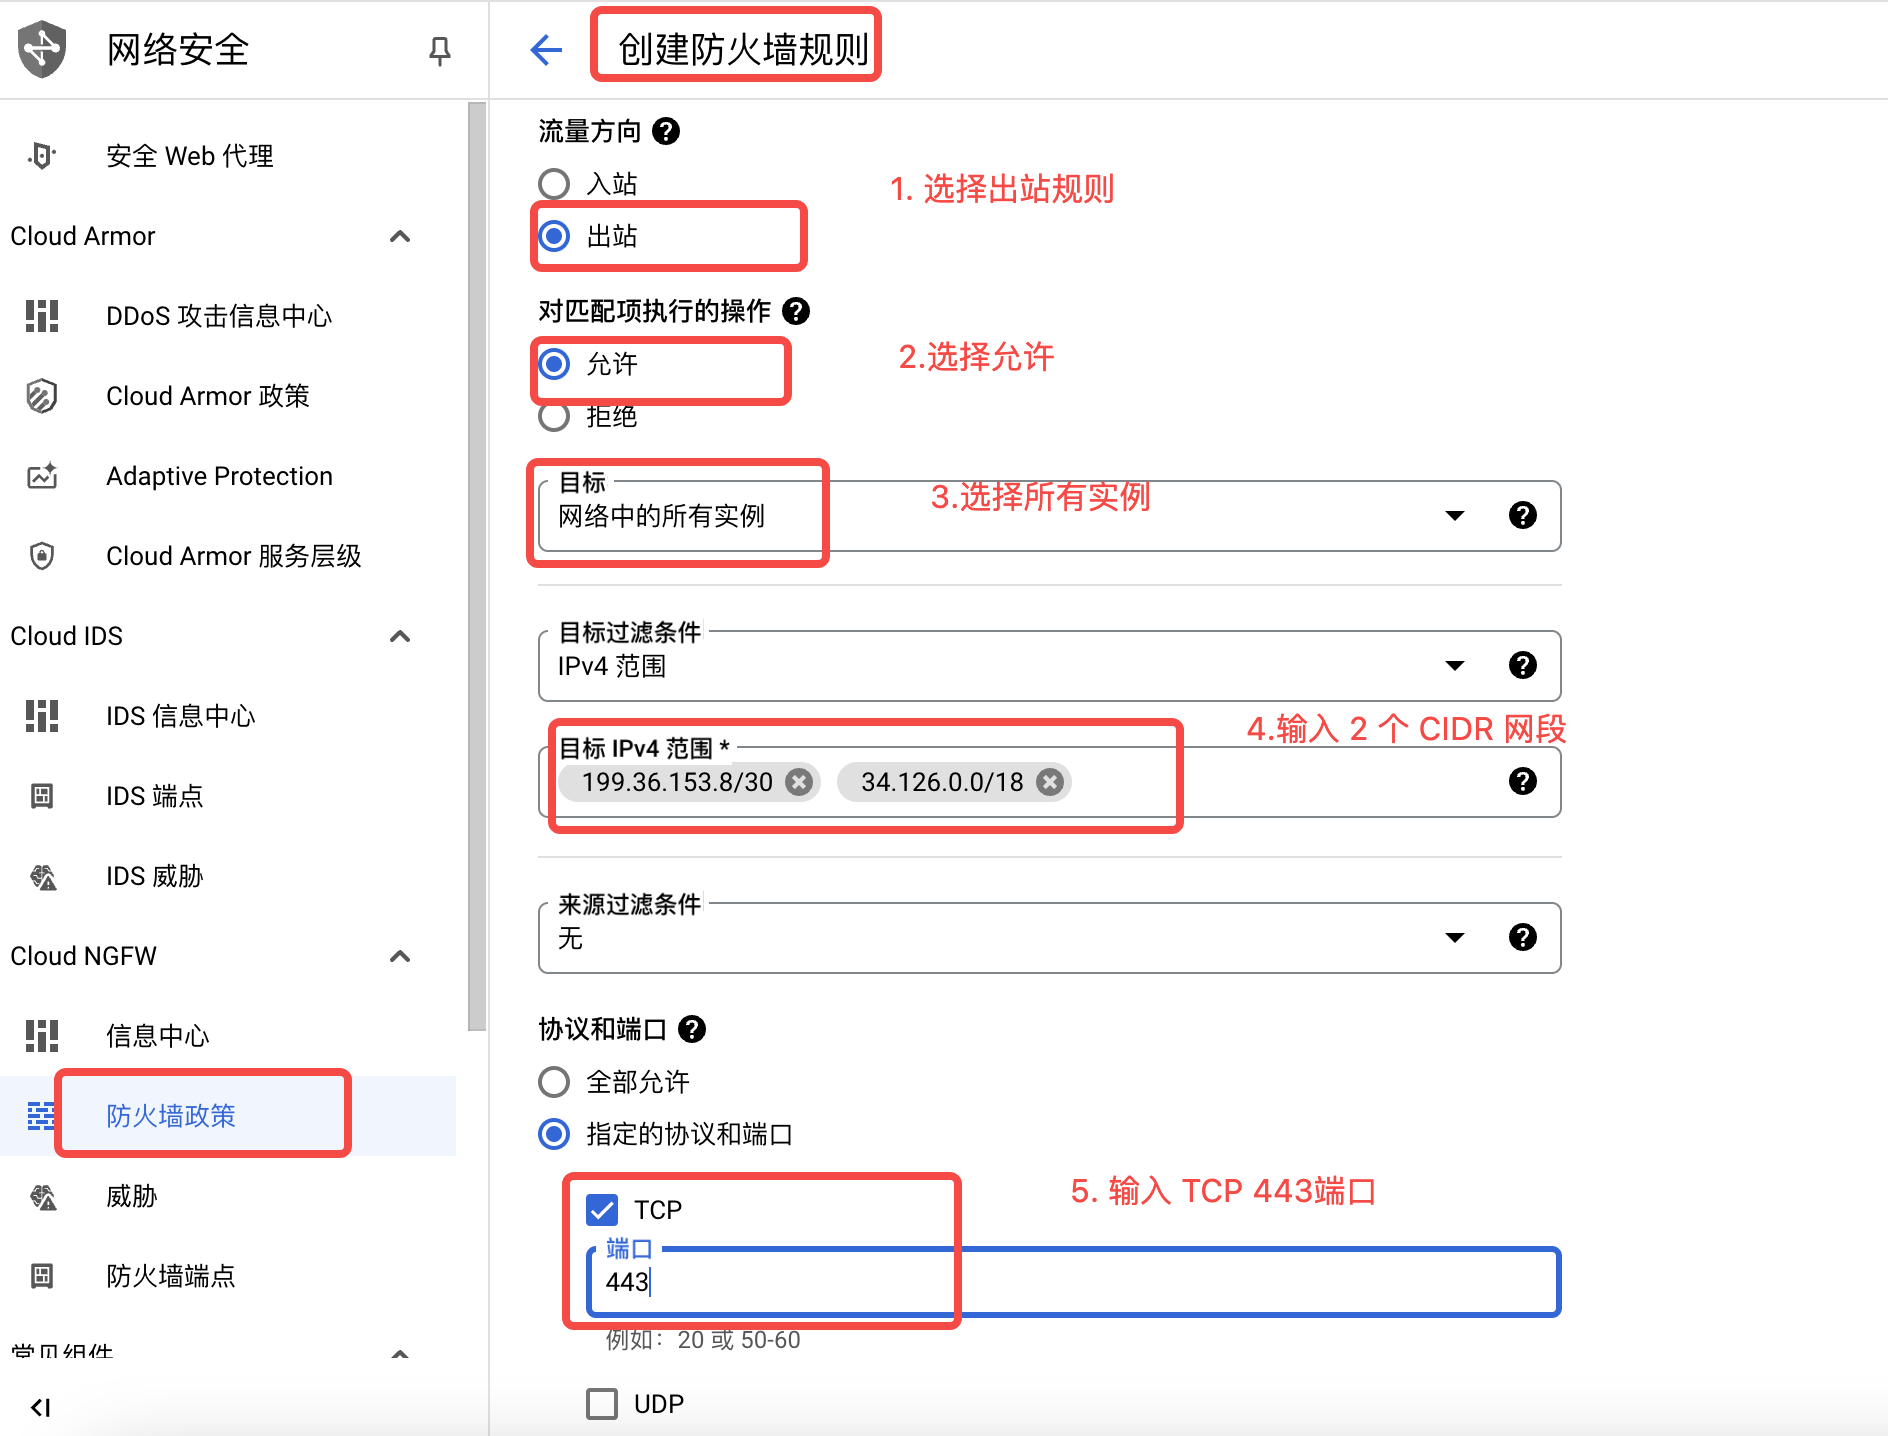Open help icon beside 来源过滤条件
Image resolution: width=1888 pixels, height=1436 pixels.
click(1522, 937)
